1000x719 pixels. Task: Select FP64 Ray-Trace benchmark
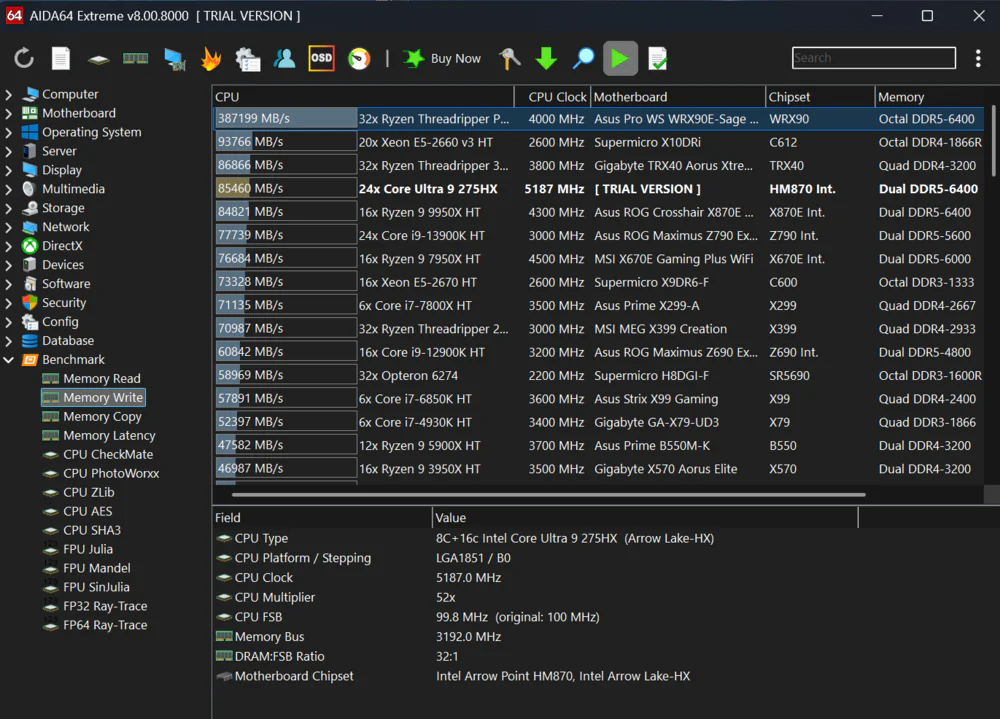click(x=104, y=625)
